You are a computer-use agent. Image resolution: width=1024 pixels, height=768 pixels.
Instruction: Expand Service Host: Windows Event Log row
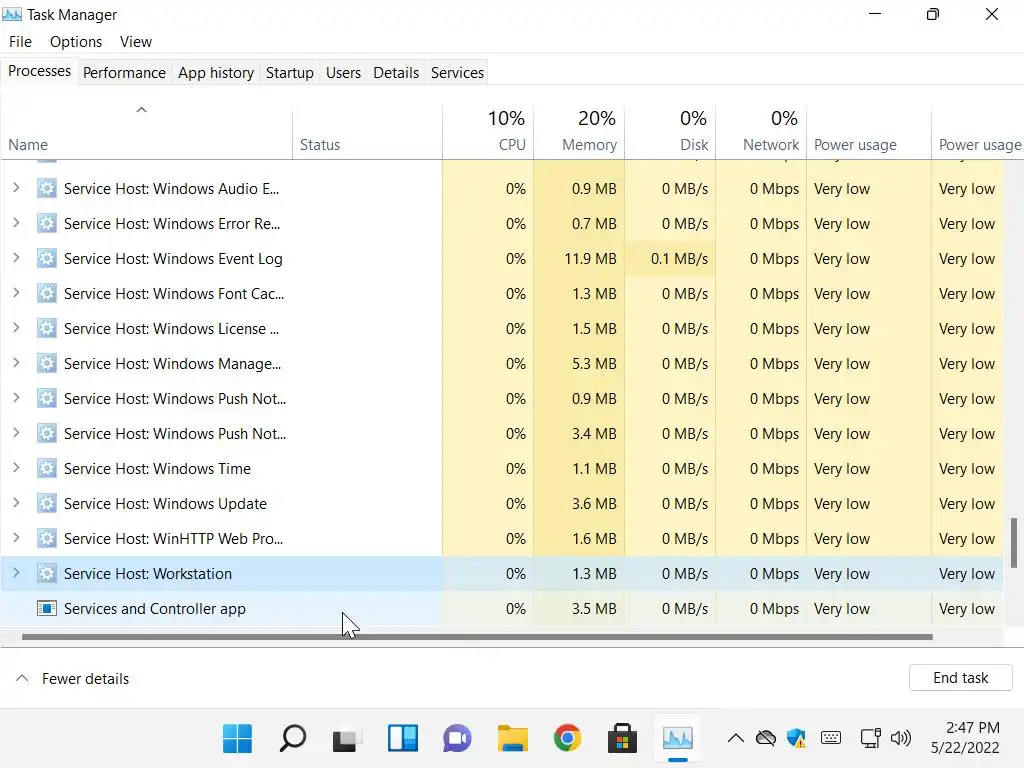coord(16,258)
